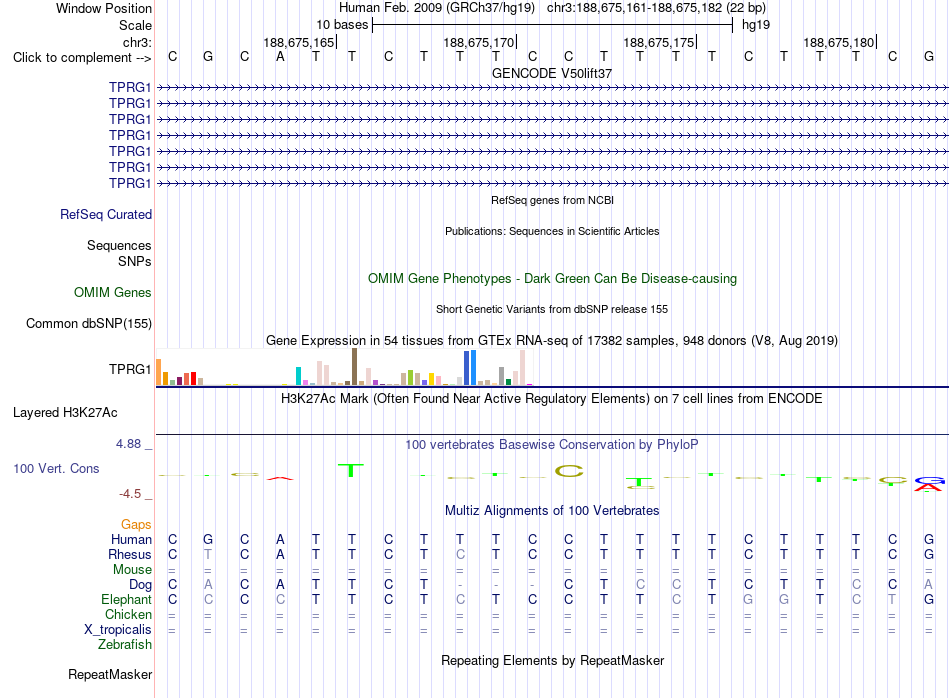The width and height of the screenshot is (950, 698).
Task: Click the GENCODE V50lift37 track title
Action: (x=552, y=73)
